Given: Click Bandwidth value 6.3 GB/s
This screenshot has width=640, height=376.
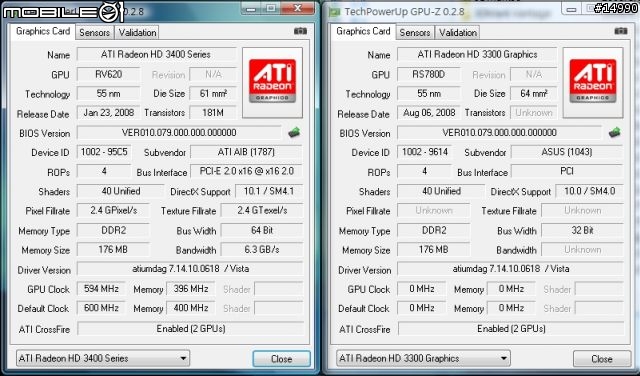Looking at the screenshot, I should (262, 249).
